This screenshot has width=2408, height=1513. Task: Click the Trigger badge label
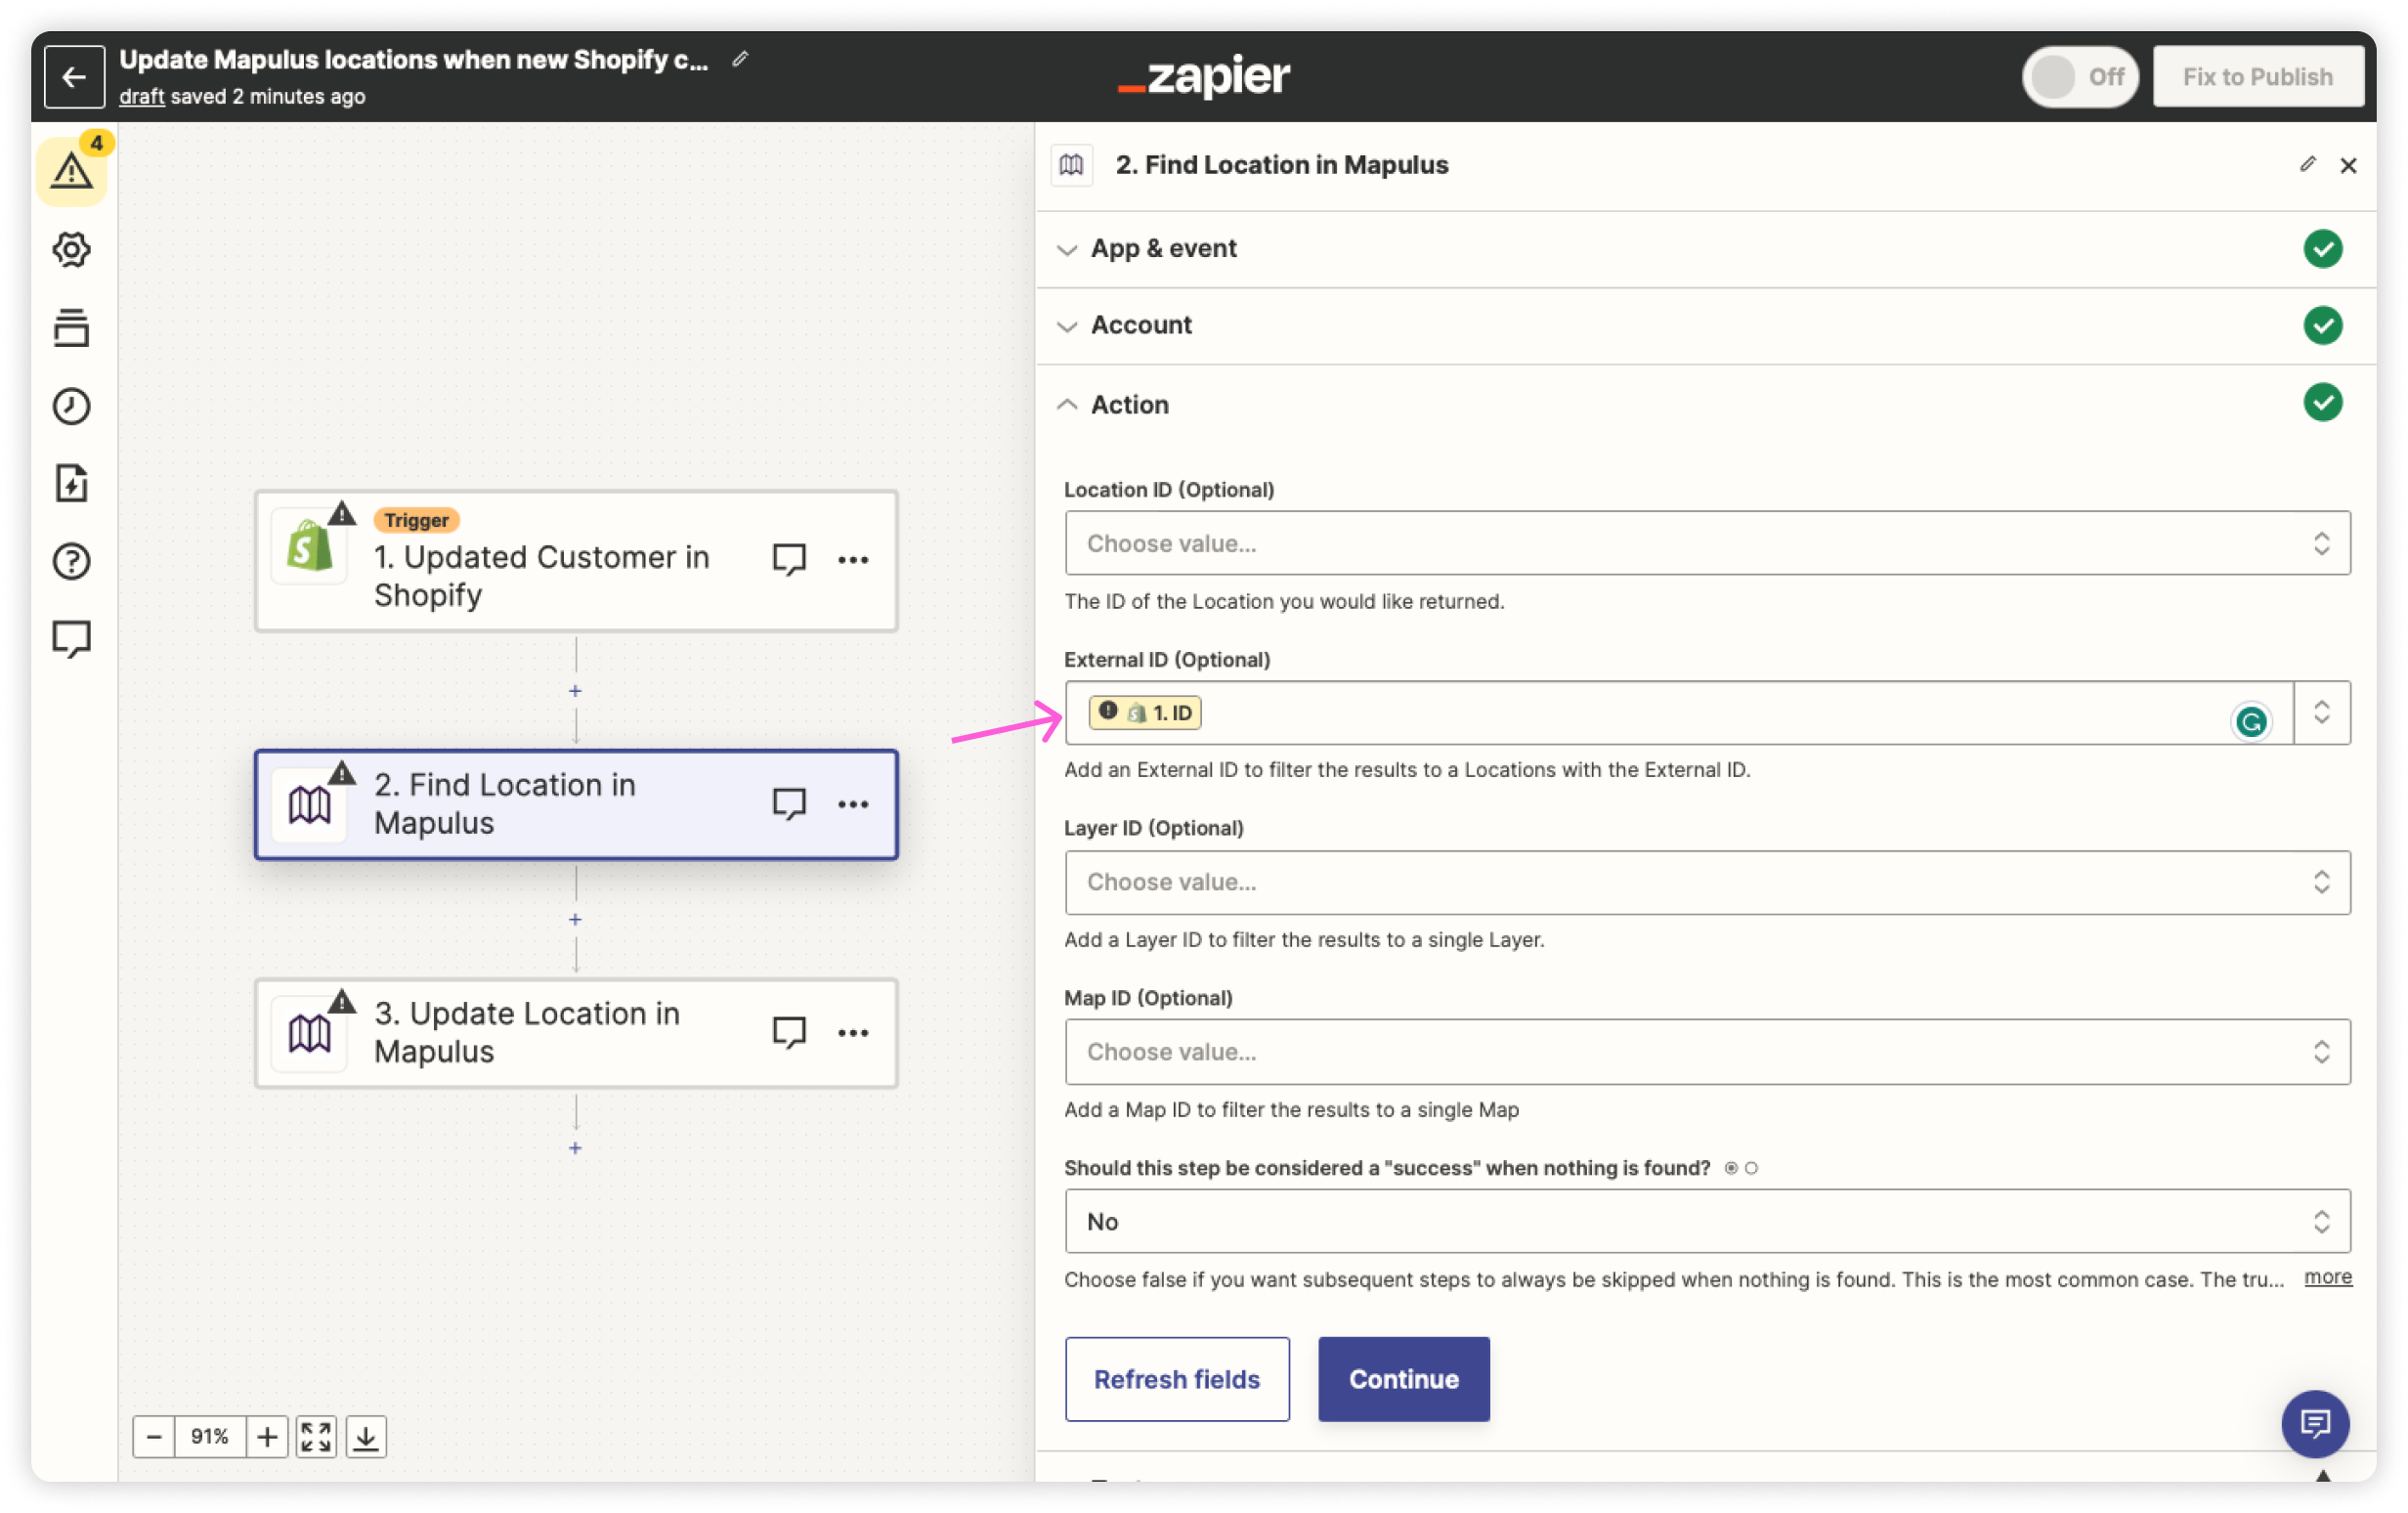click(416, 520)
